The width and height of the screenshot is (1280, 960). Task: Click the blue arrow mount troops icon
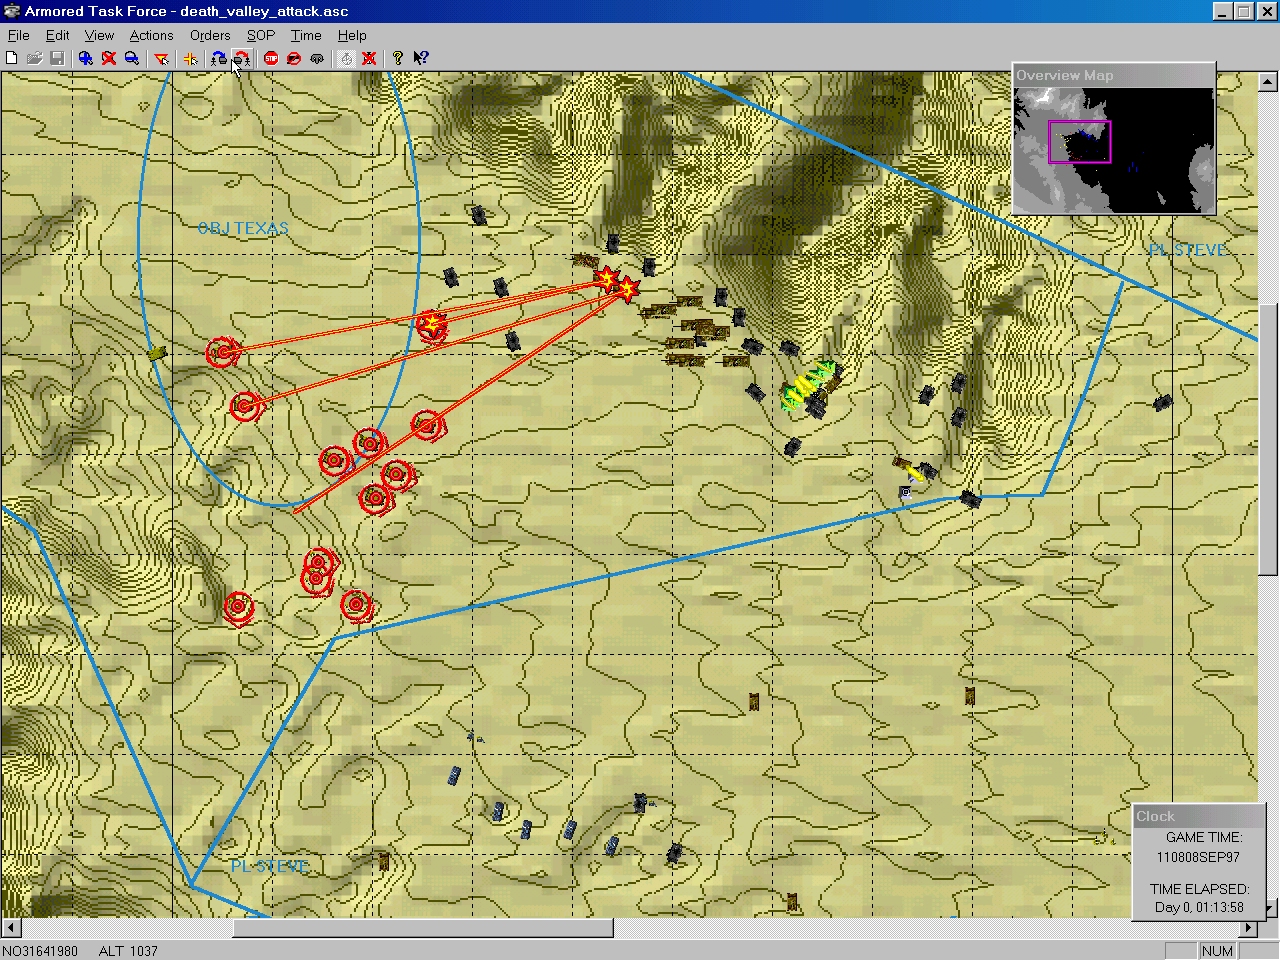pyautogui.click(x=218, y=58)
